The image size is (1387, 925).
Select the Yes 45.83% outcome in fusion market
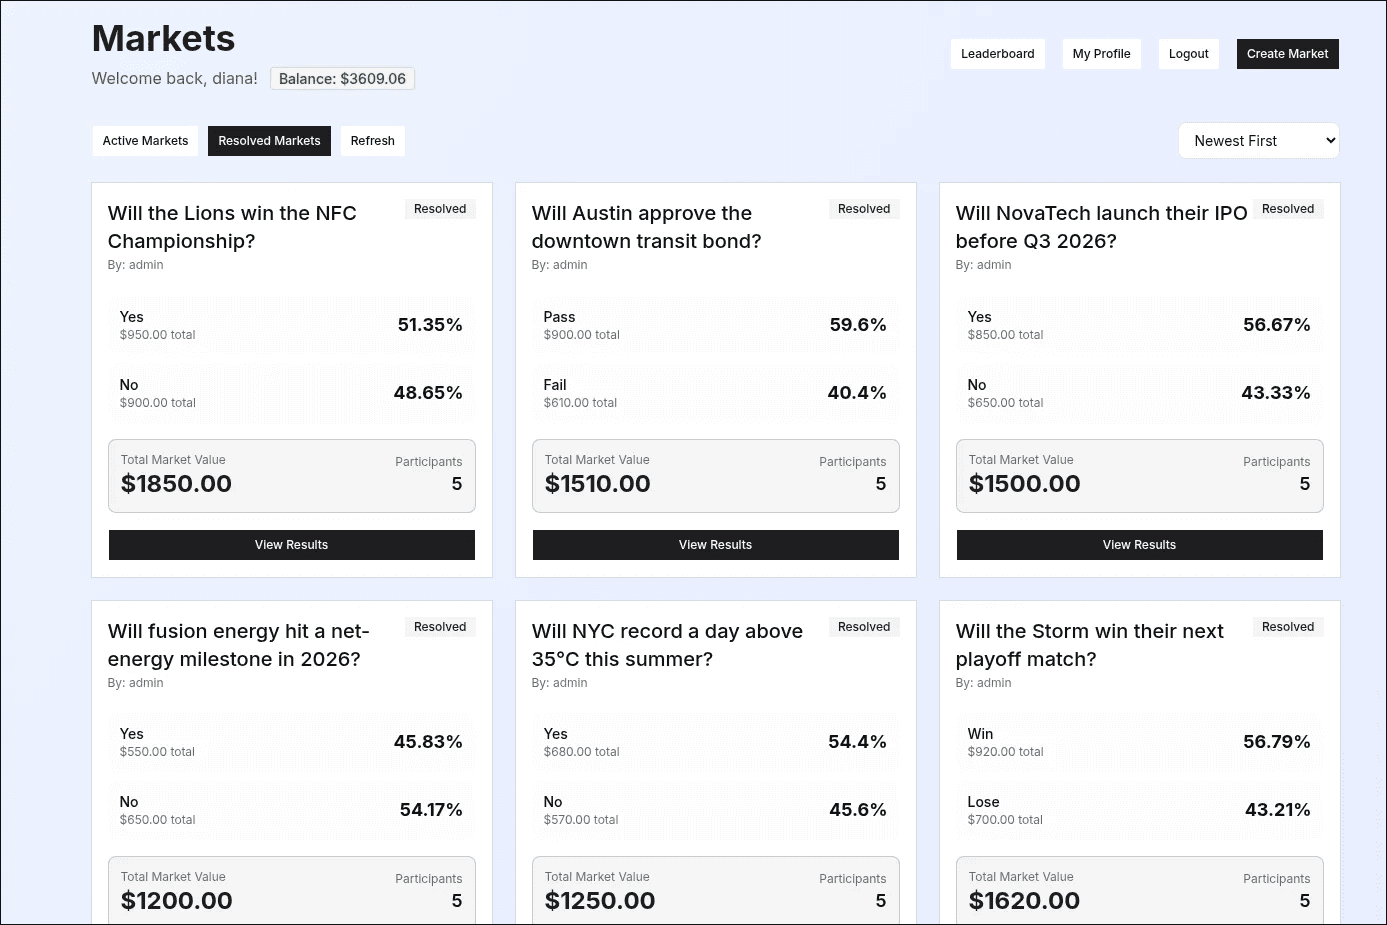[x=291, y=742]
